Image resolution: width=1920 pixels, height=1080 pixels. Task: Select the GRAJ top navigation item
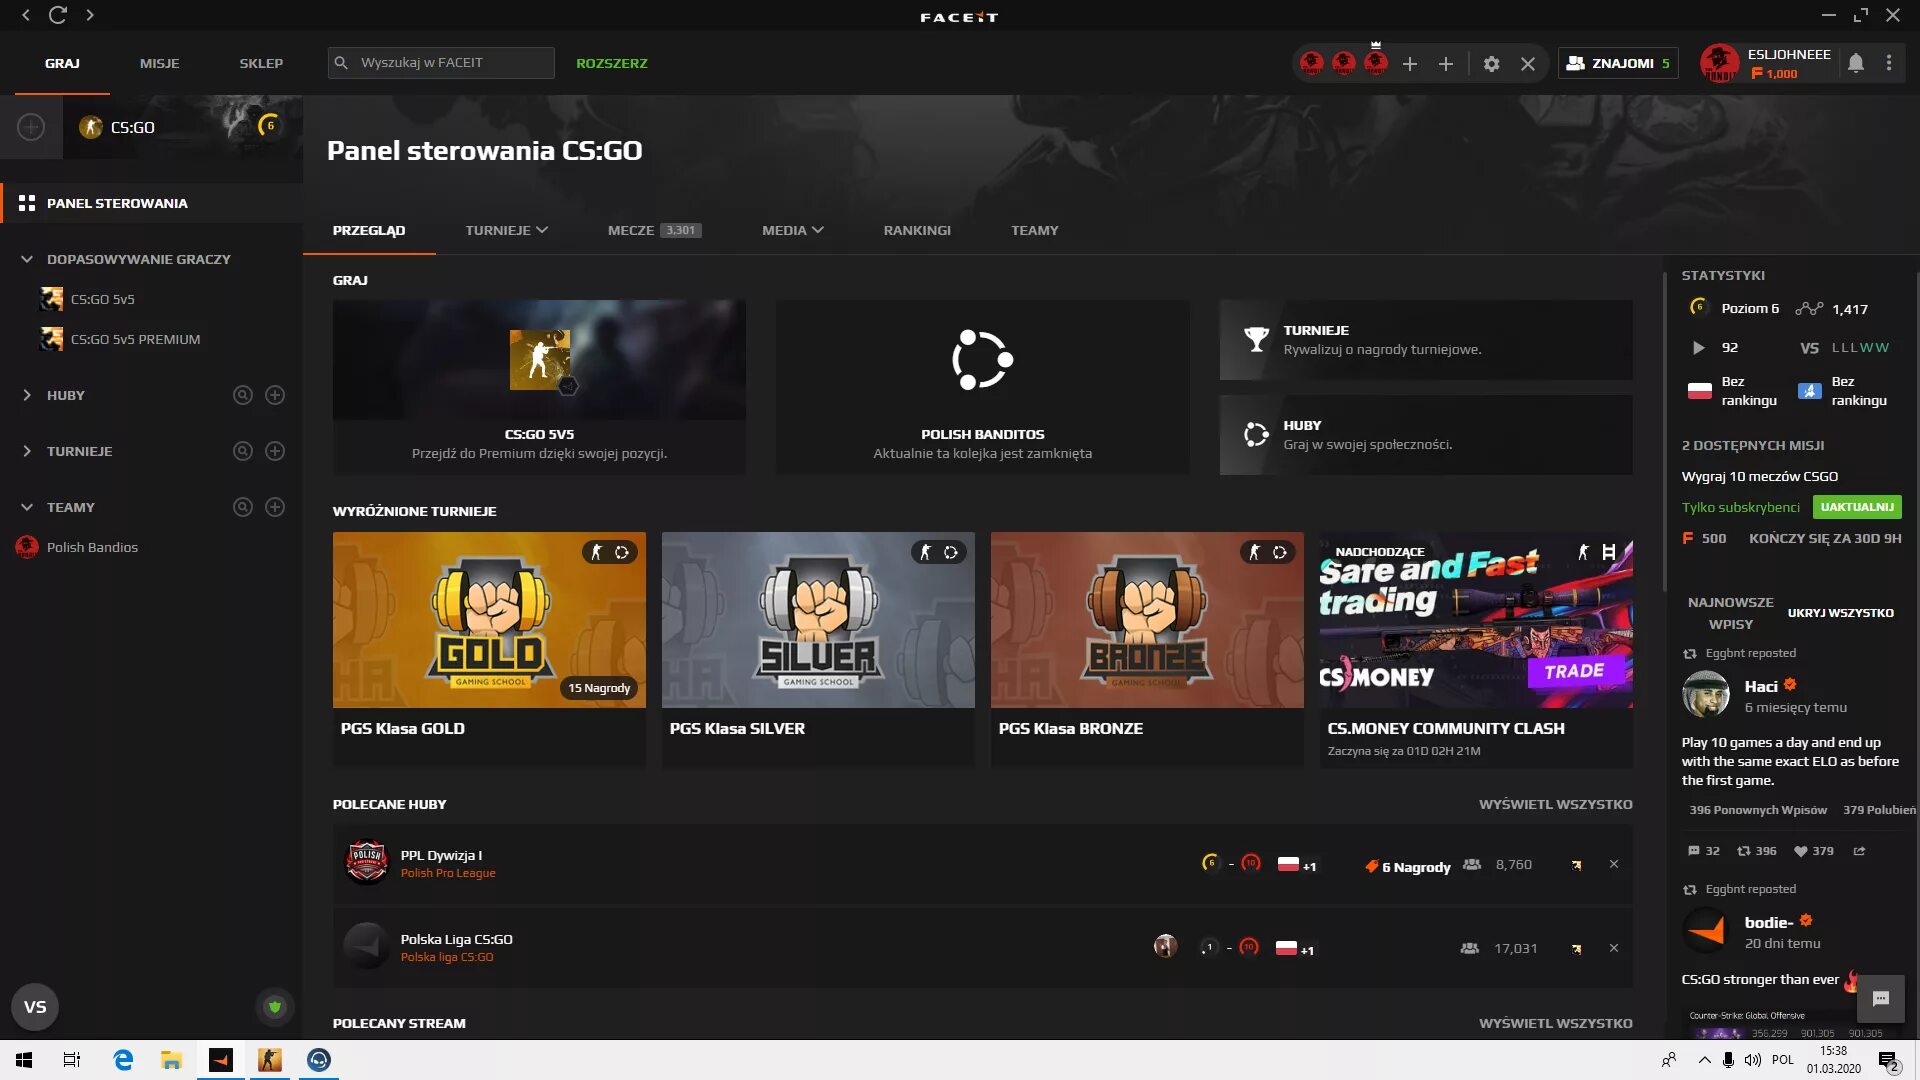(x=62, y=63)
